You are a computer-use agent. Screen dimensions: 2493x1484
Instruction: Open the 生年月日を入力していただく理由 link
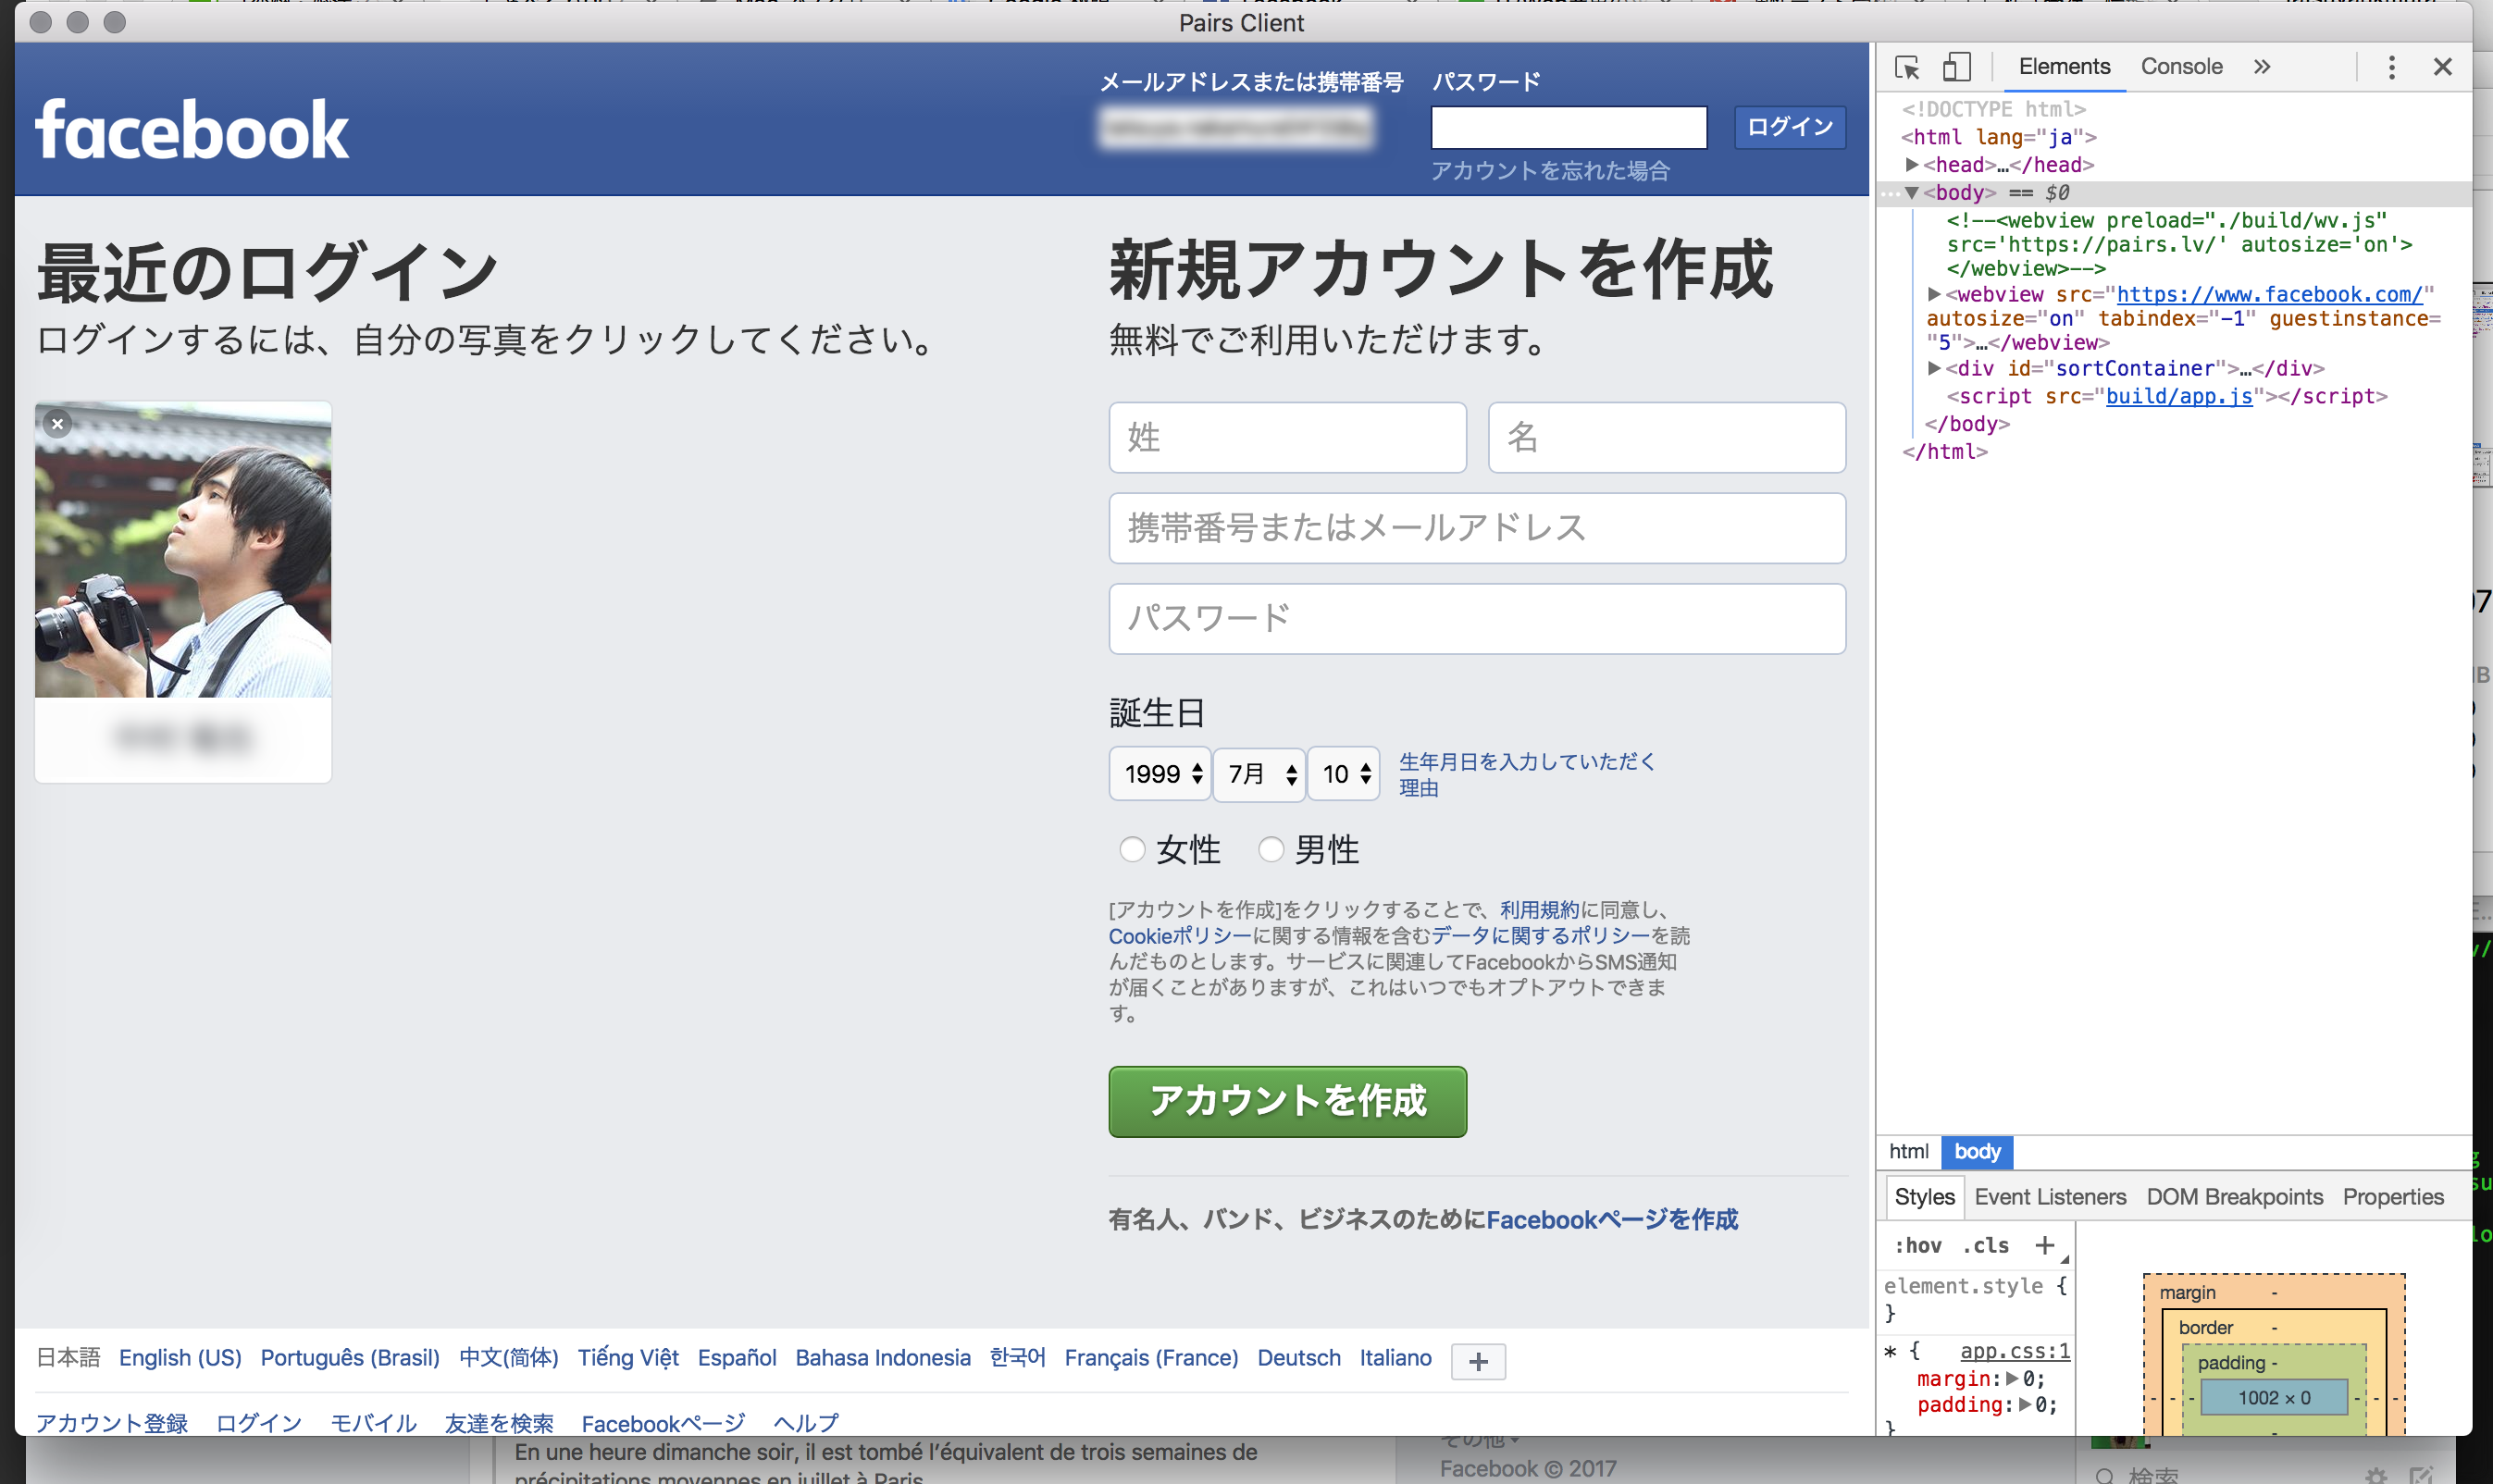tap(1527, 774)
